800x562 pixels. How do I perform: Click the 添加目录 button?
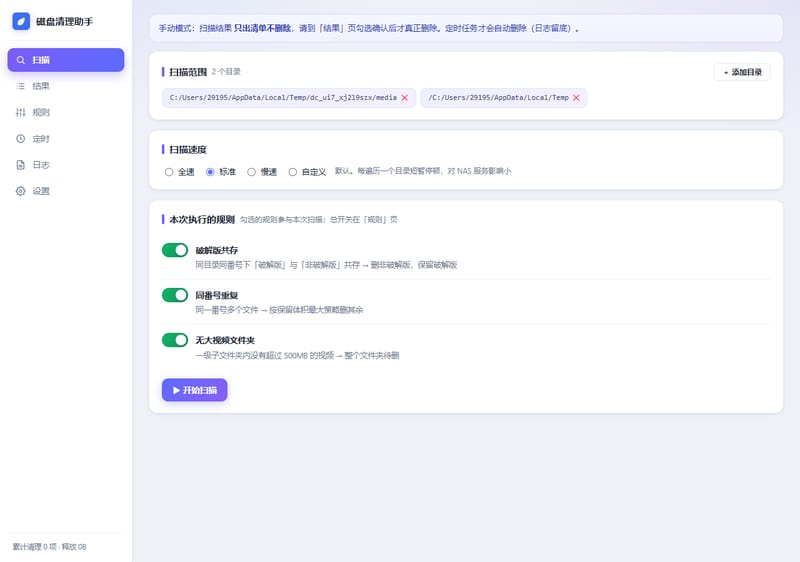(742, 72)
